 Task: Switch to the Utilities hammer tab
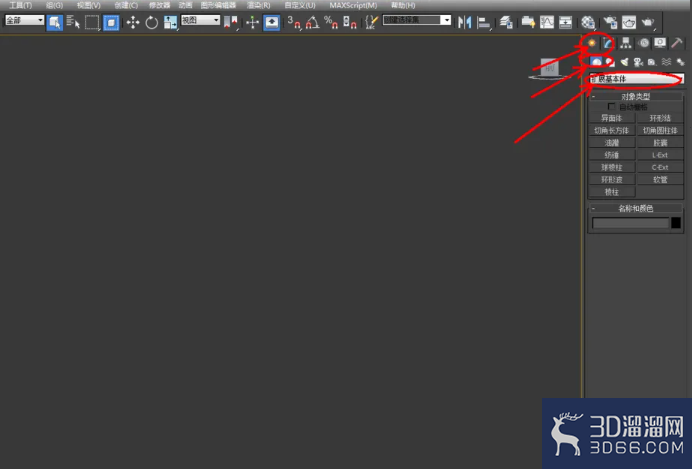677,43
